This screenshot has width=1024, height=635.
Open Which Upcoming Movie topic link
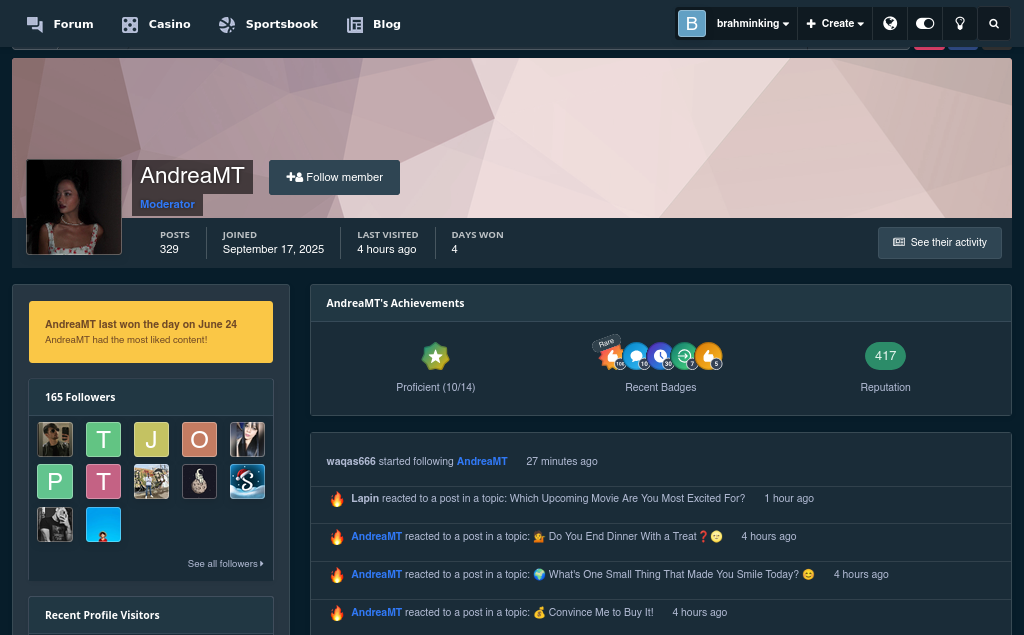(x=627, y=498)
